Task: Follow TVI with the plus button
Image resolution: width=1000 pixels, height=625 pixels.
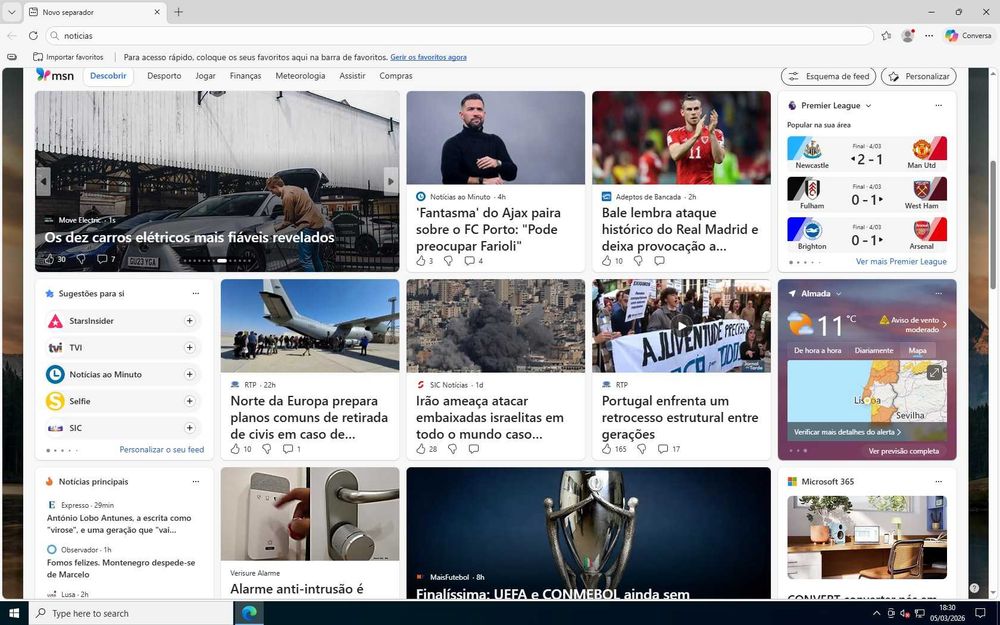Action: [x=189, y=348]
